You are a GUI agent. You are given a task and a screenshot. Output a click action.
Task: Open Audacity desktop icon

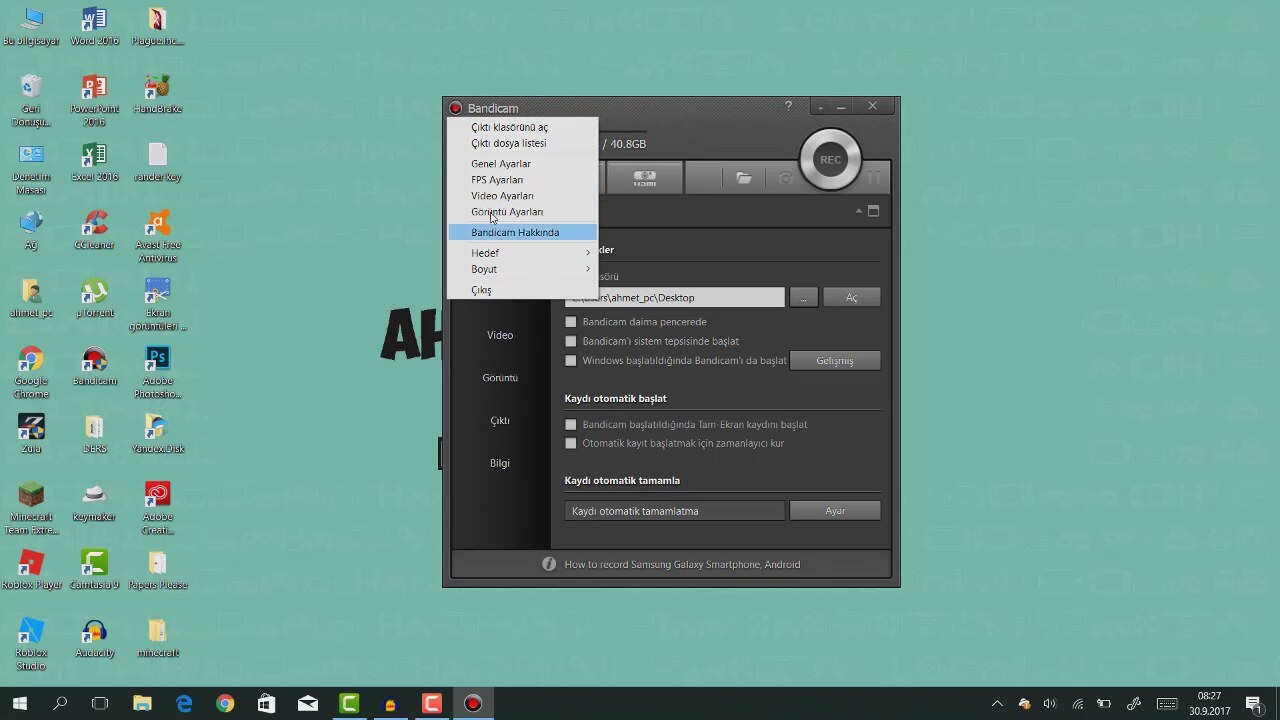tap(94, 639)
